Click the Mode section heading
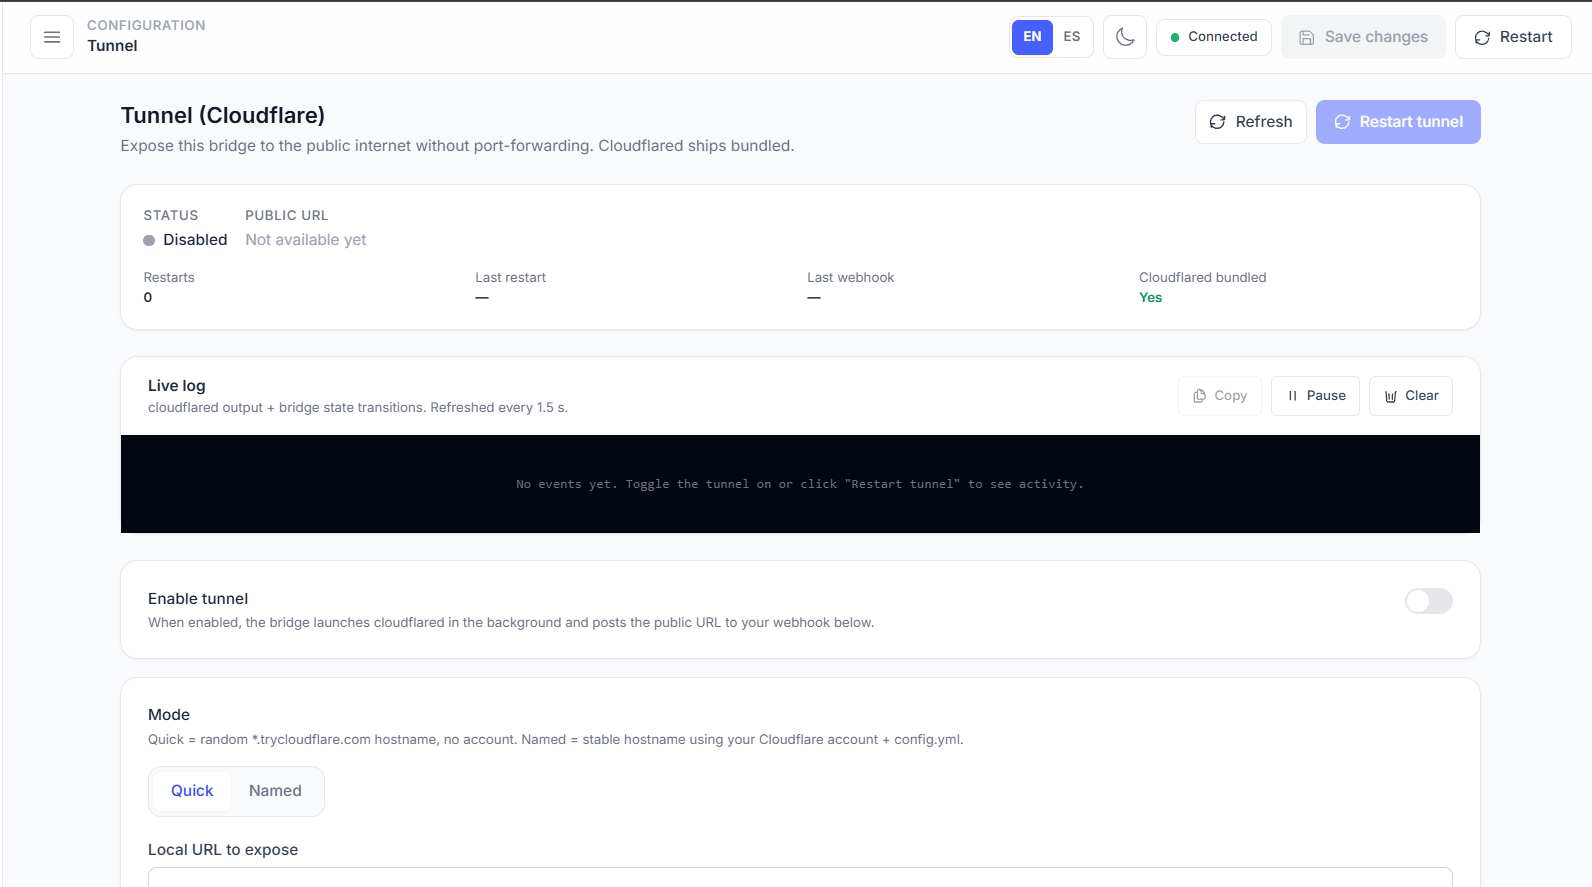Screen dimensions: 1592x887 pyautogui.click(x=169, y=715)
